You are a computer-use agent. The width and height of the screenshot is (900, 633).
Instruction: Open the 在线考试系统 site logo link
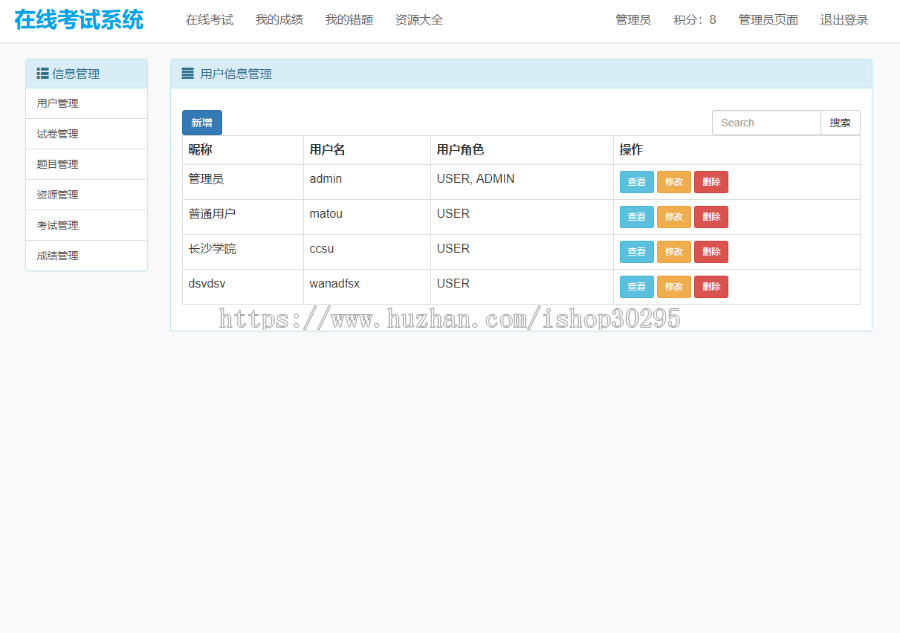click(x=79, y=20)
